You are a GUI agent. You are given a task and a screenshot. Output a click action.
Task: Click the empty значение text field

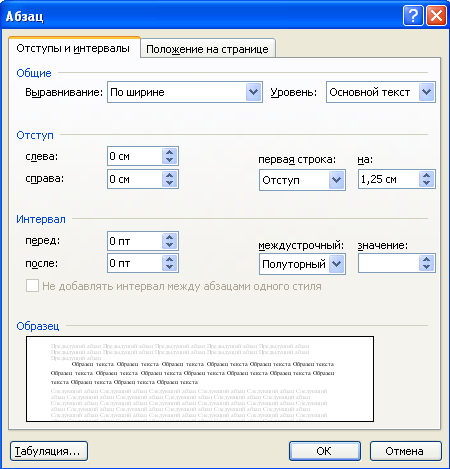click(x=389, y=263)
